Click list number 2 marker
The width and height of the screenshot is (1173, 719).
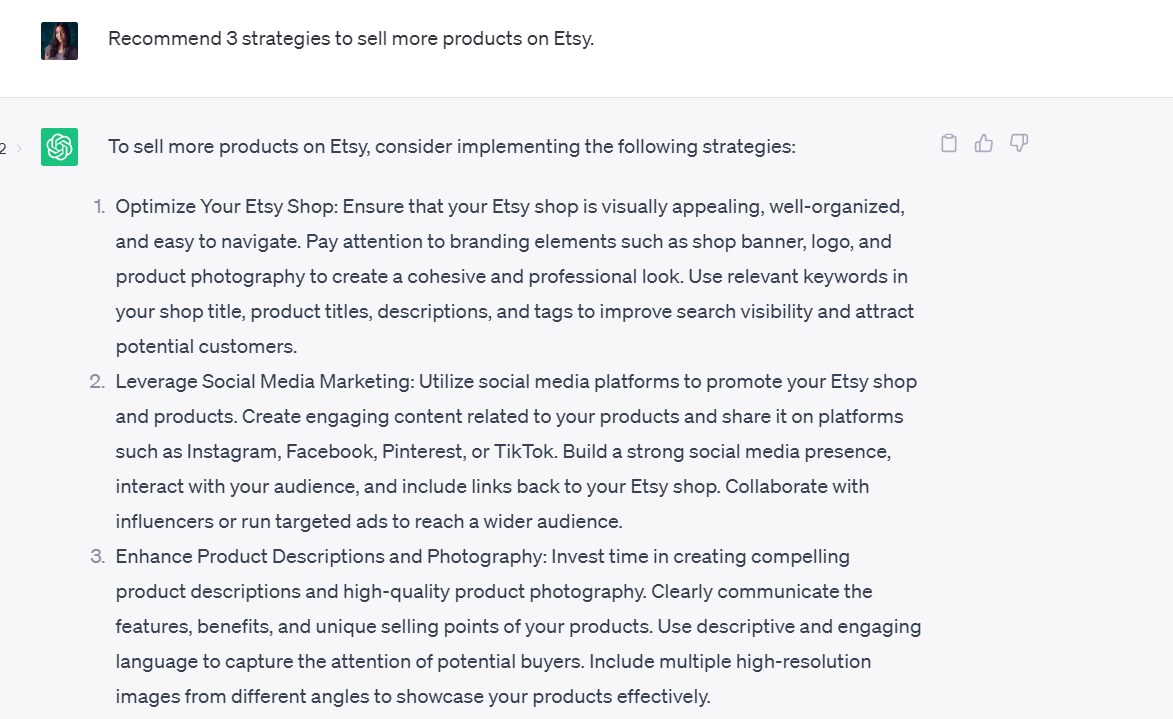tap(97, 382)
